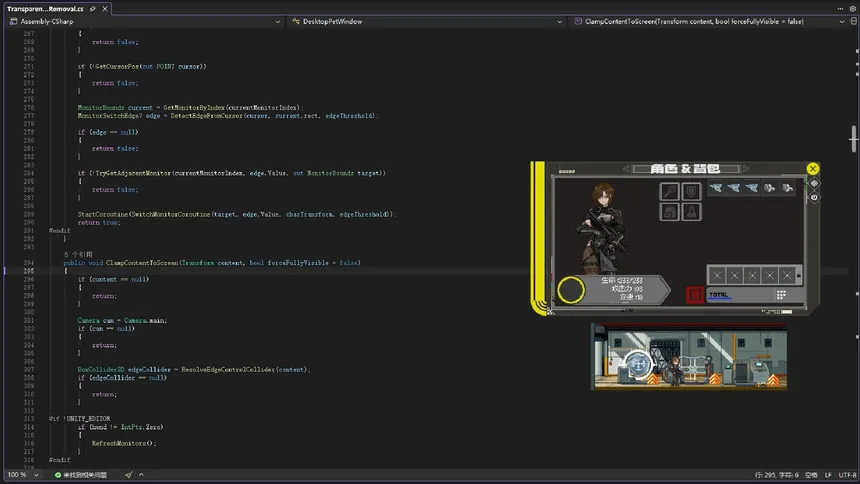The width and height of the screenshot is (860, 484).
Task: Click the diamond icon below the yellow close button
Action: (x=814, y=183)
